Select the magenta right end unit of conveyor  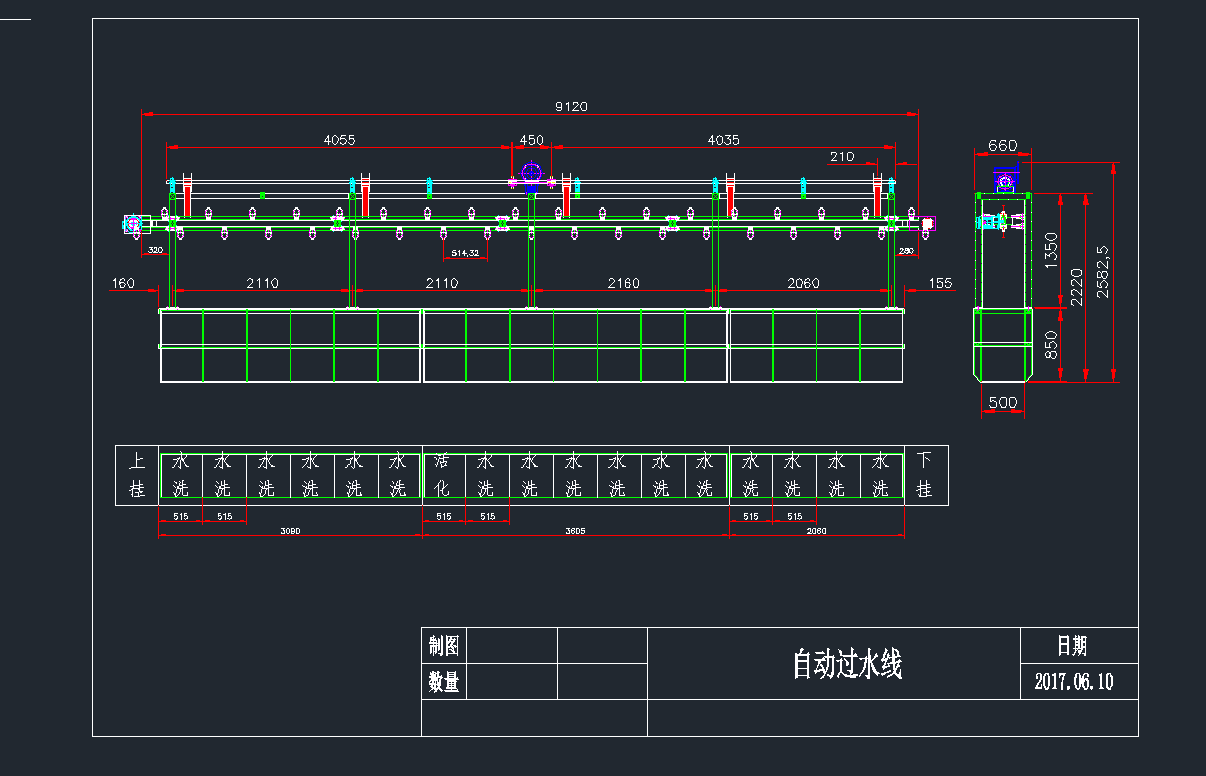[x=927, y=224]
